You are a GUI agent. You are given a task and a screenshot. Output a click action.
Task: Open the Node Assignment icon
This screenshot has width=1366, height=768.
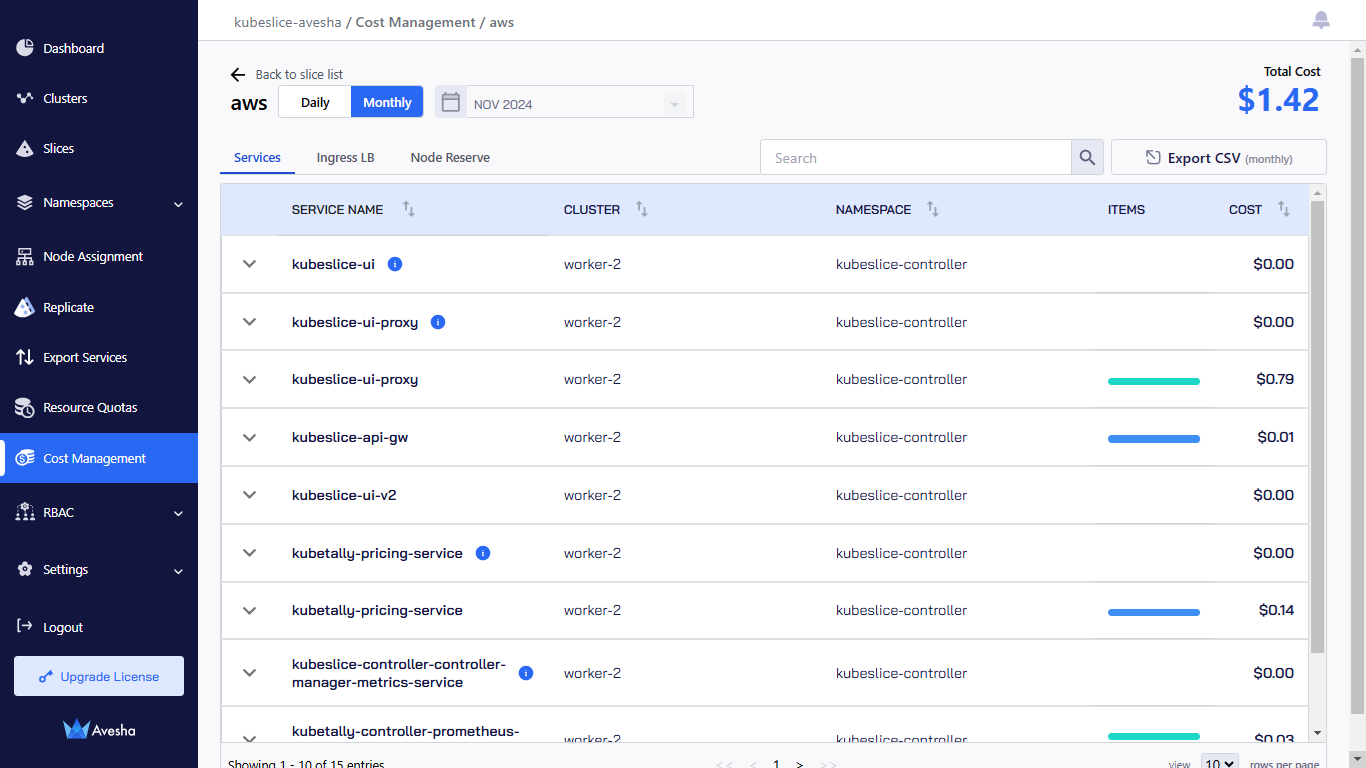(x=25, y=256)
